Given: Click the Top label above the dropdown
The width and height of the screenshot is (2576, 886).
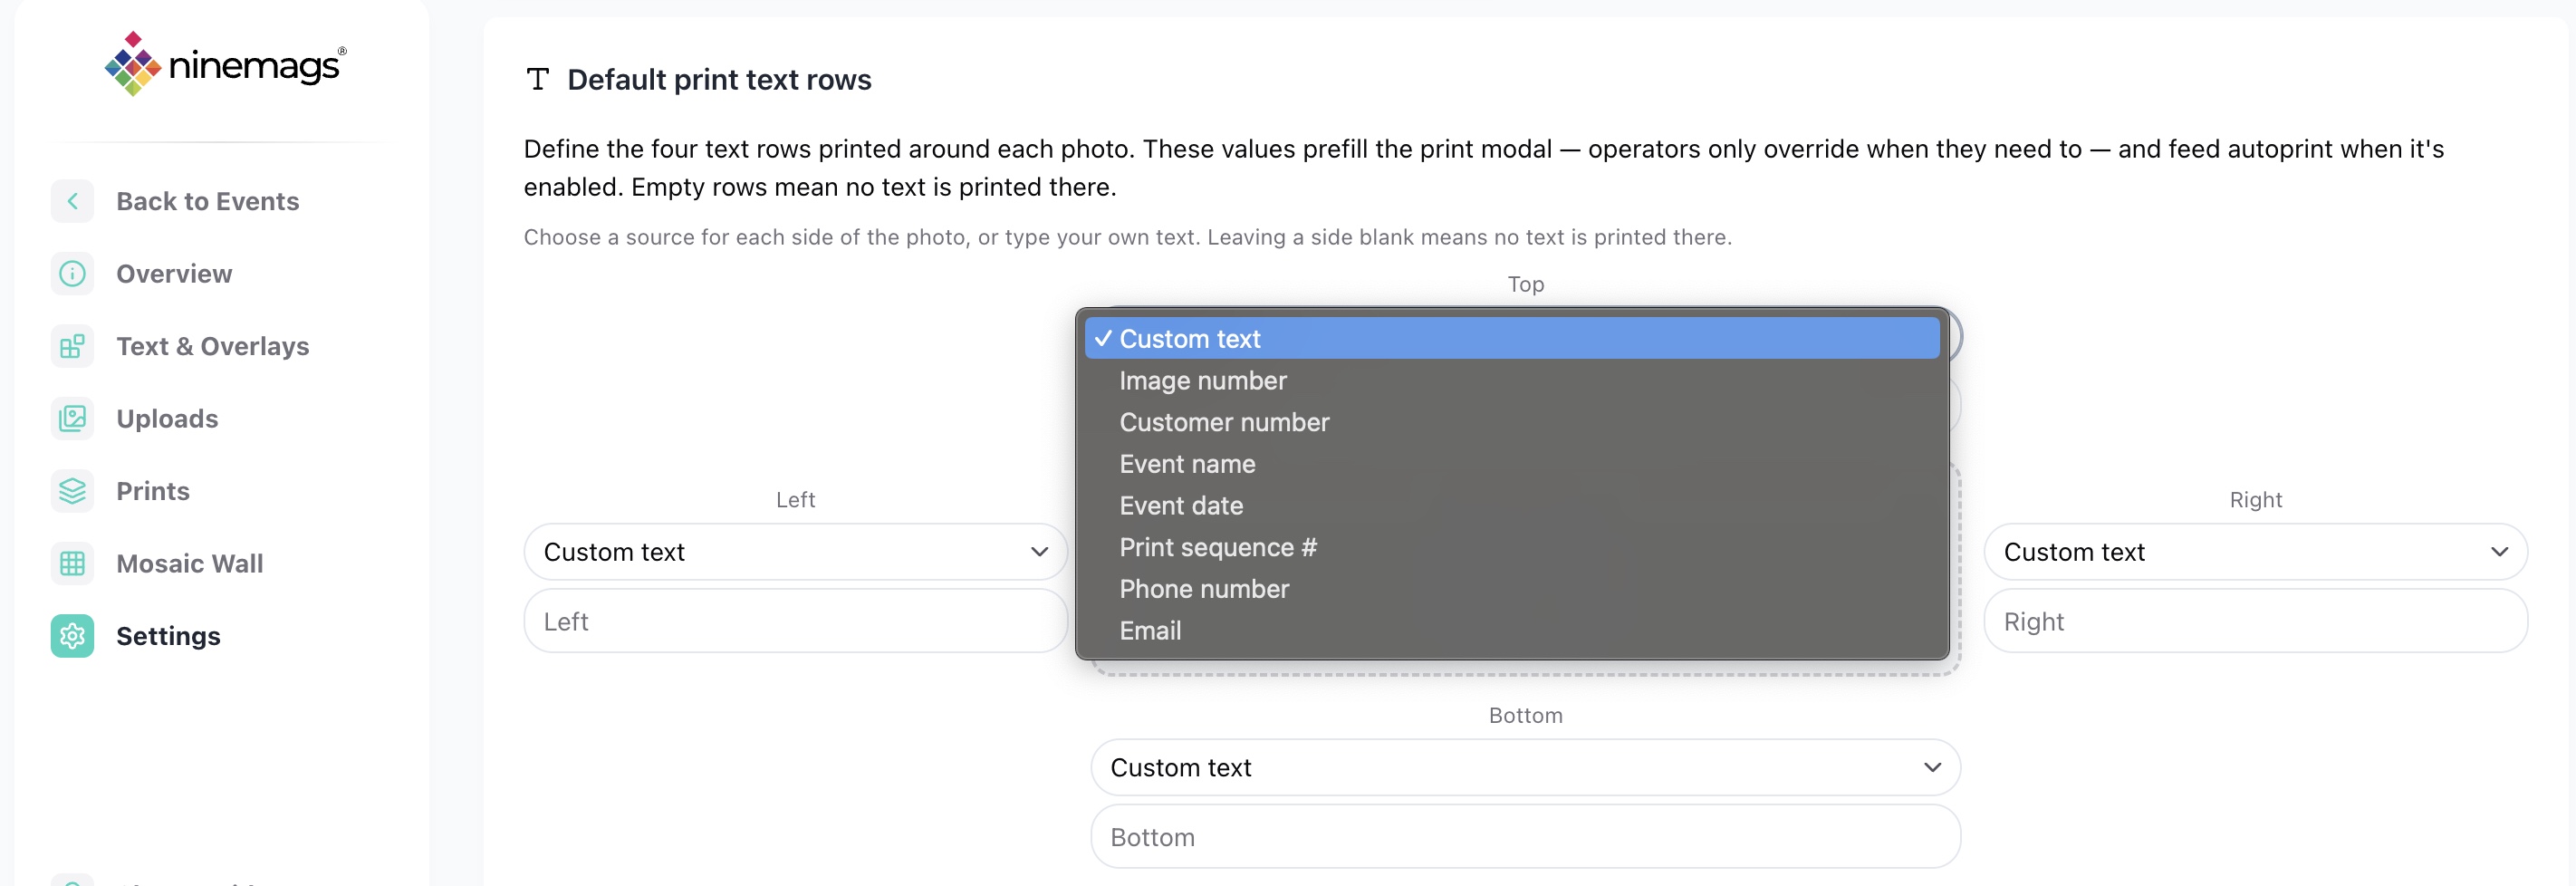Looking at the screenshot, I should click(1525, 284).
